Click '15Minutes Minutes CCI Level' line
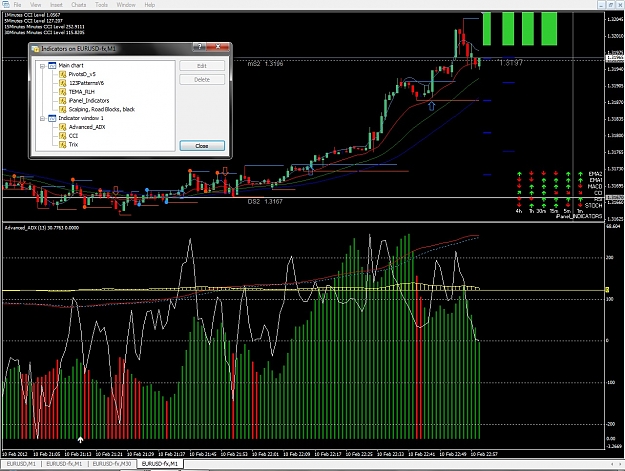This screenshot has width=625, height=471. 44,27
